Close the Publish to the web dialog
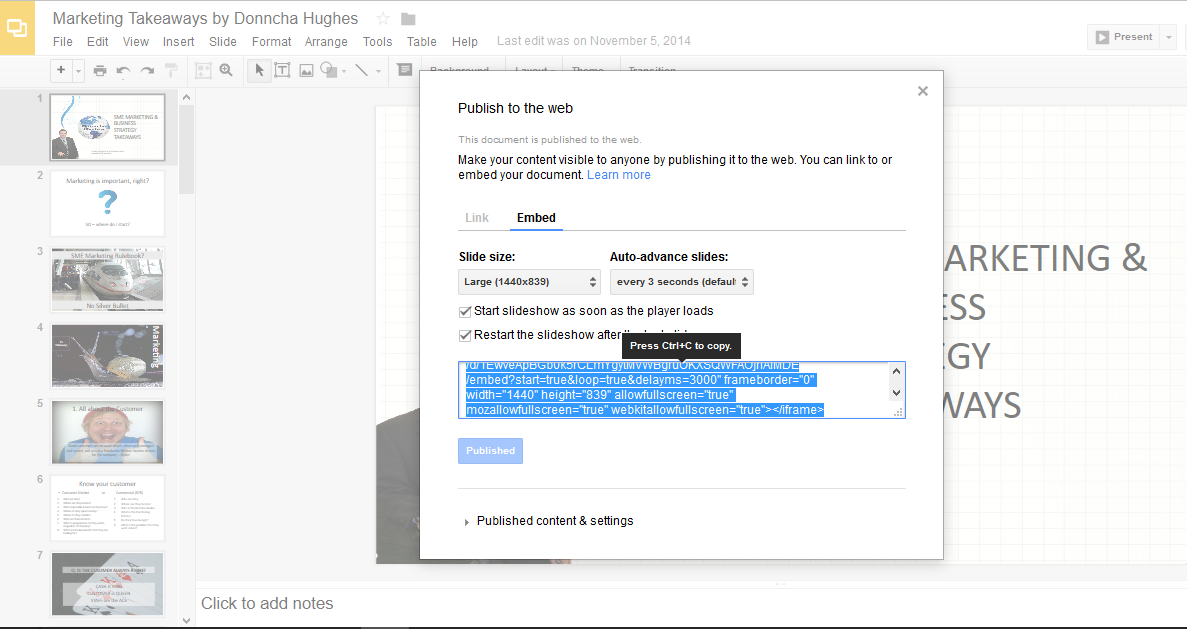The image size is (1187, 629). point(922,91)
